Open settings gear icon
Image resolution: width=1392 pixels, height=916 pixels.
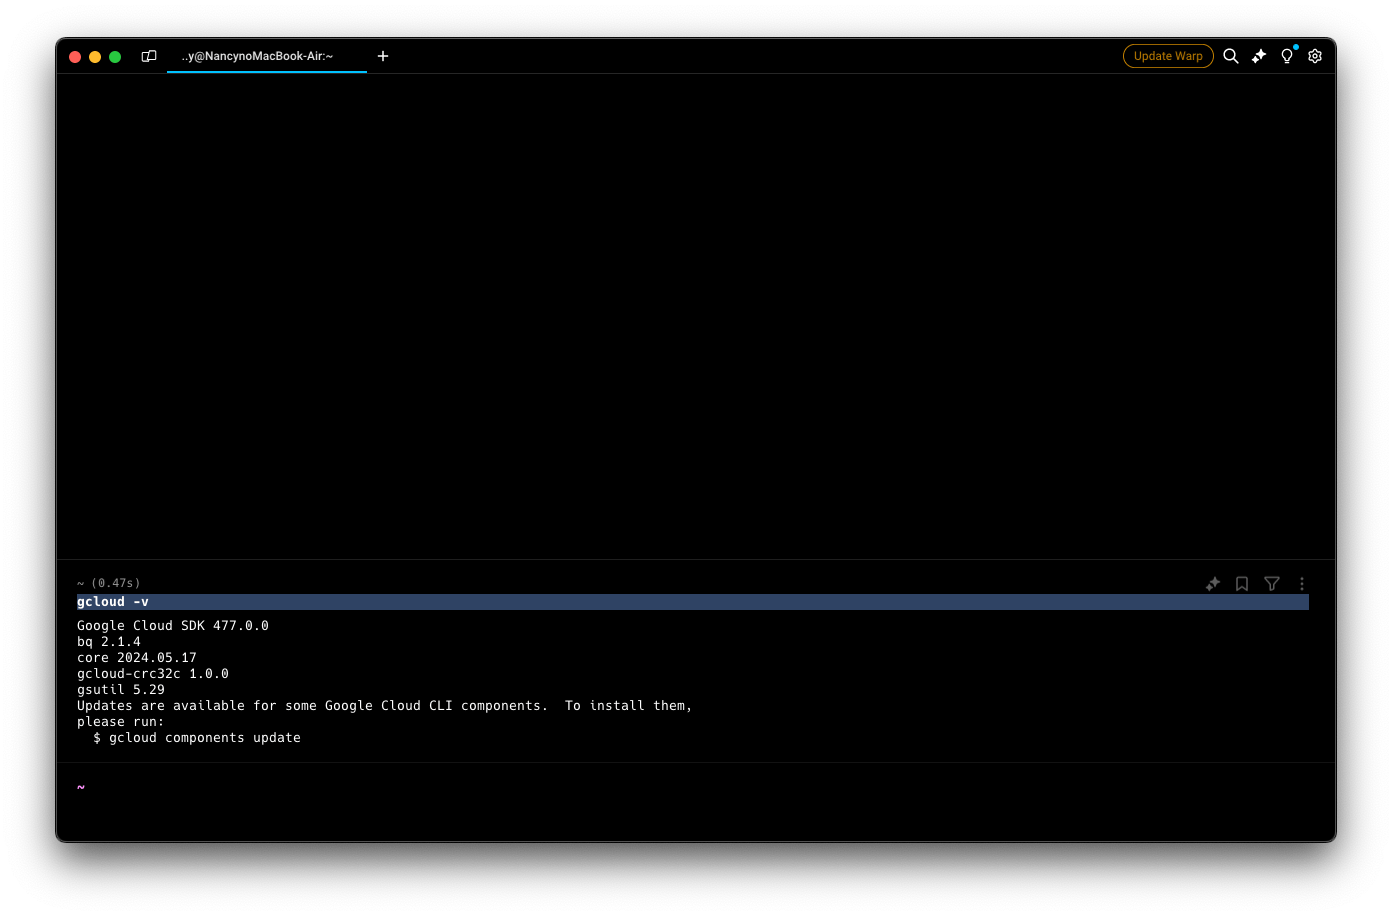coord(1315,56)
